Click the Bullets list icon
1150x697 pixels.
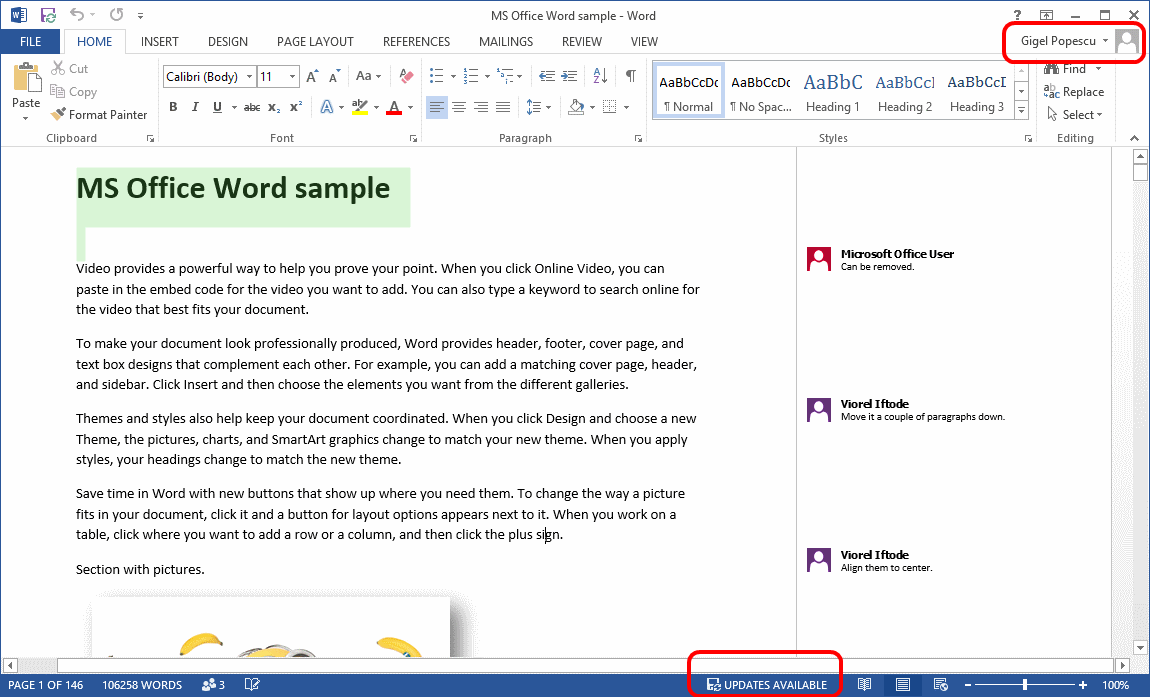tap(436, 76)
